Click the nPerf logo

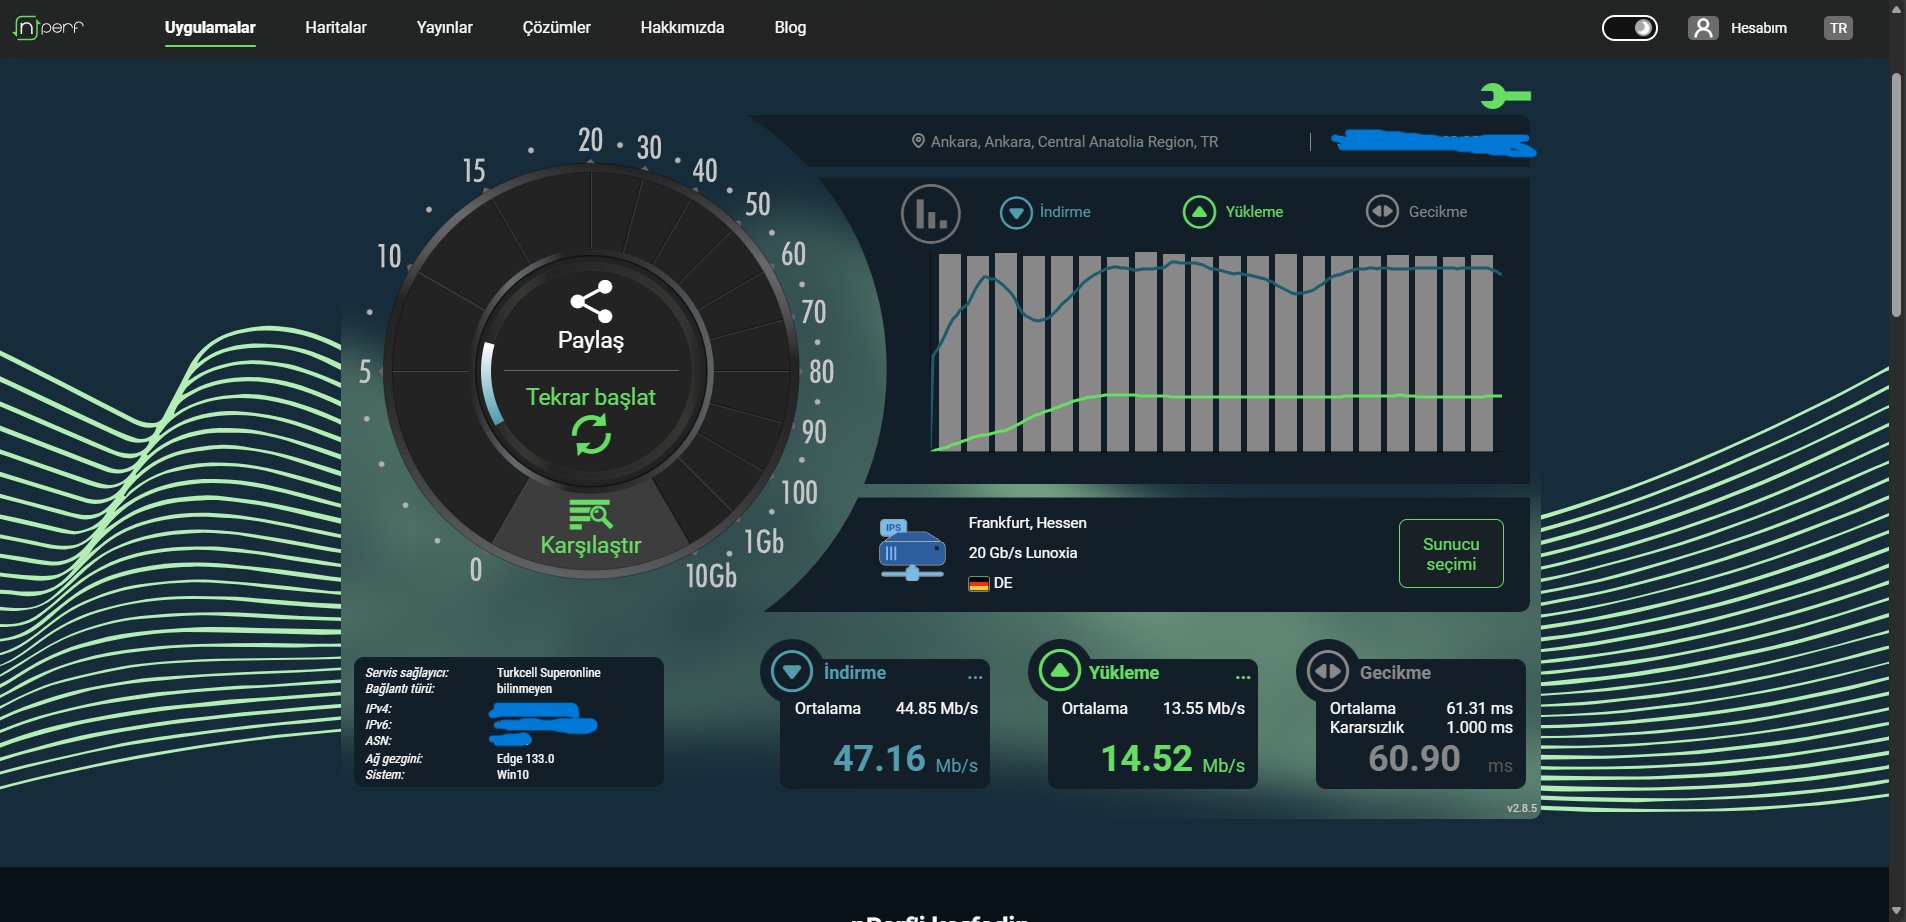[48, 28]
